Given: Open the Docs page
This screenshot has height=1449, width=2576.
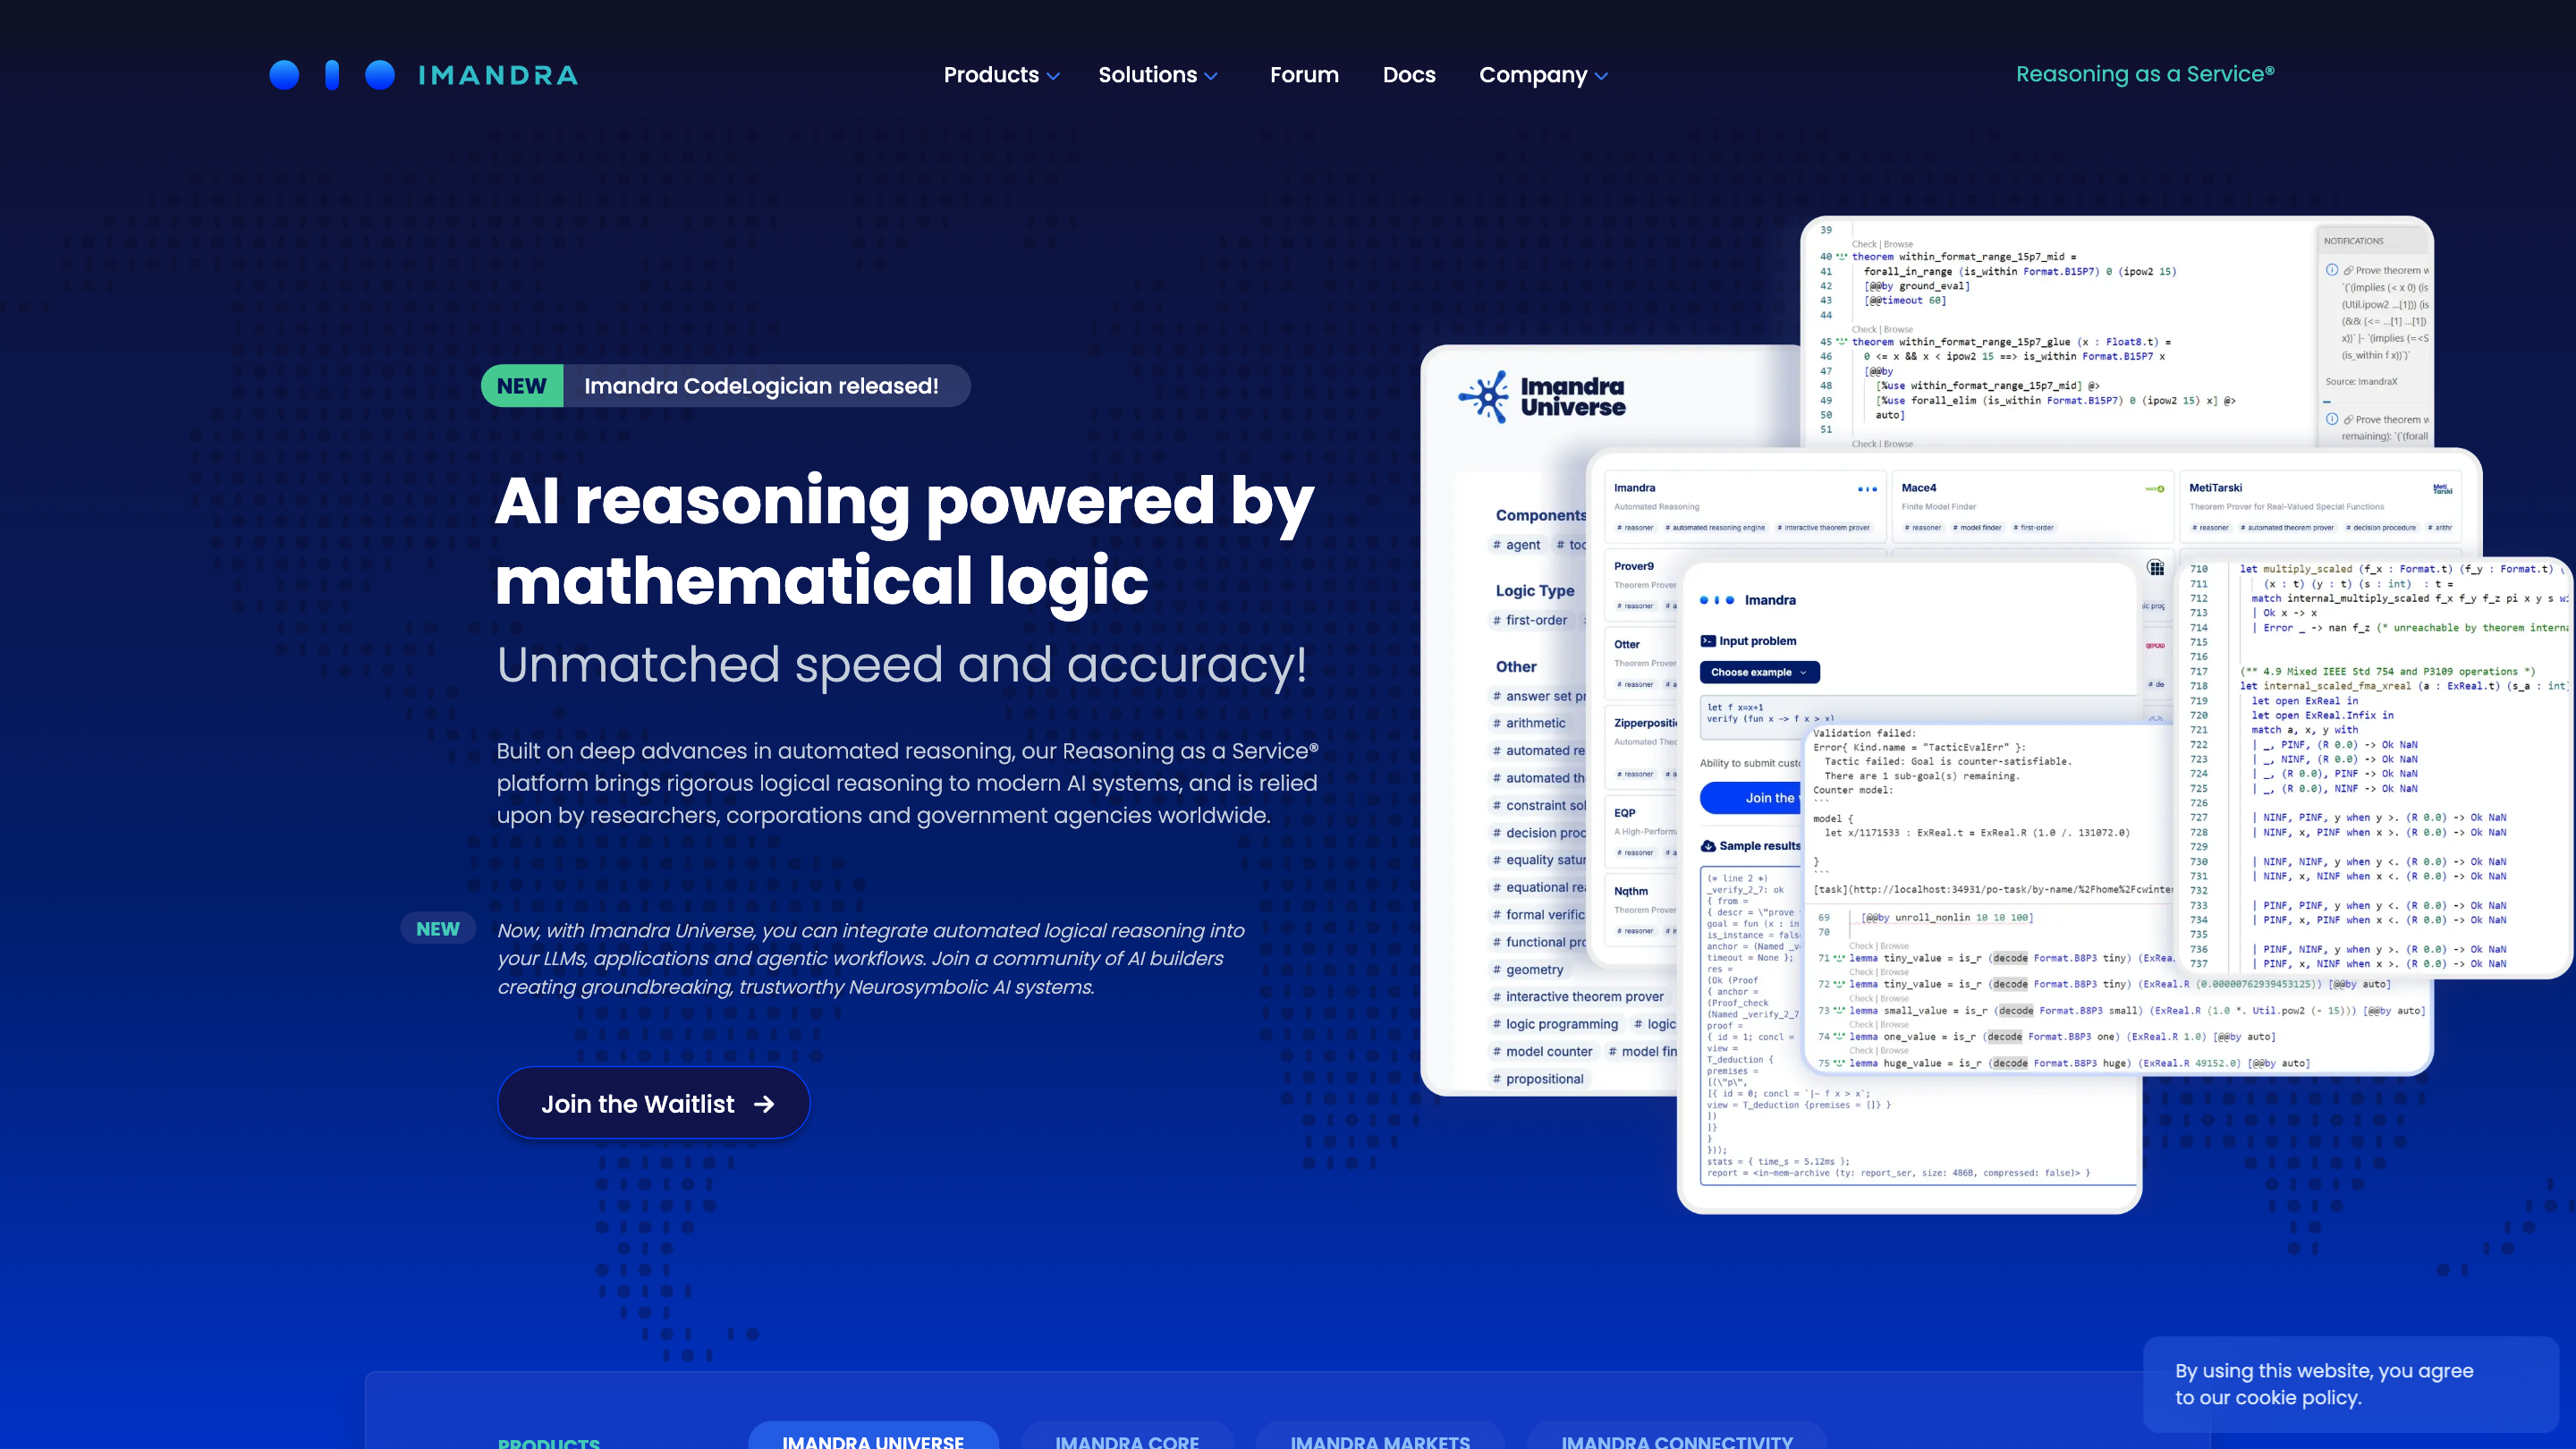Looking at the screenshot, I should [x=1409, y=75].
